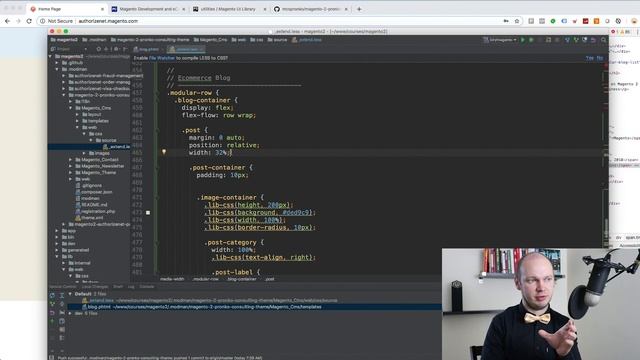
Task: Click the browser address bar URL
Action: (x=108, y=21)
